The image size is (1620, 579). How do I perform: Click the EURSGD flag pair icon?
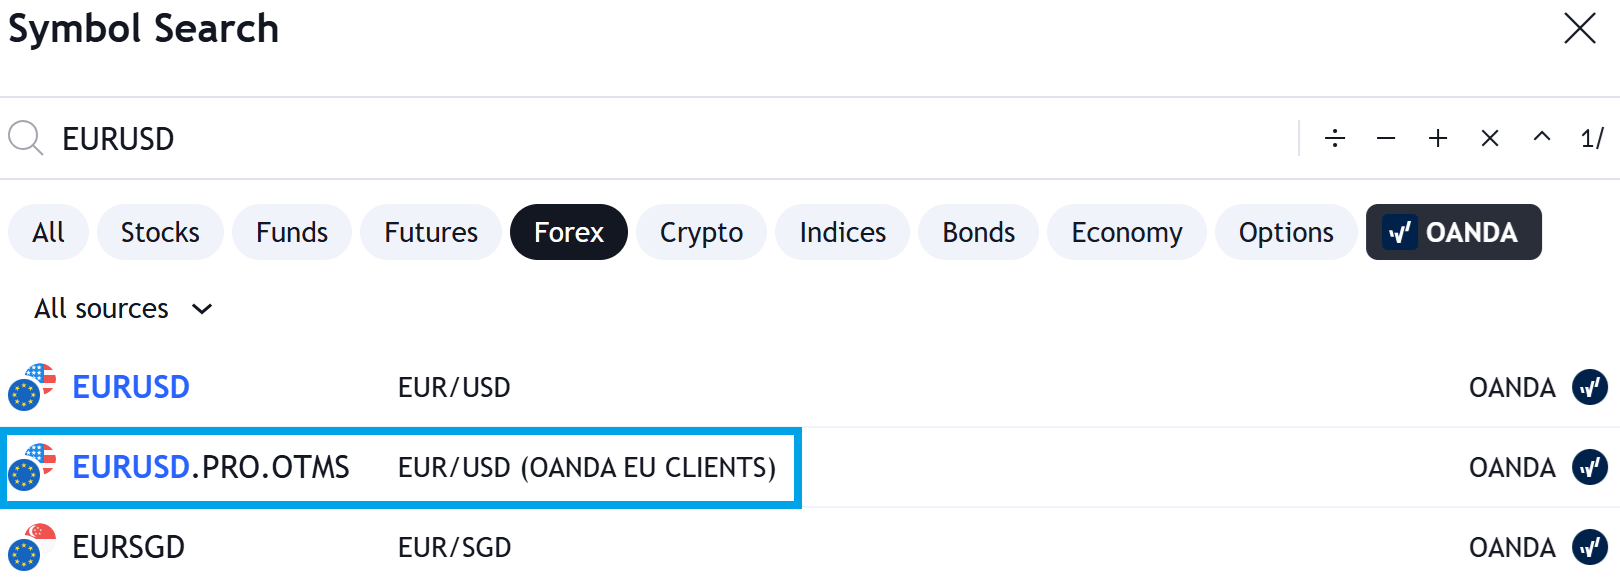click(x=31, y=547)
